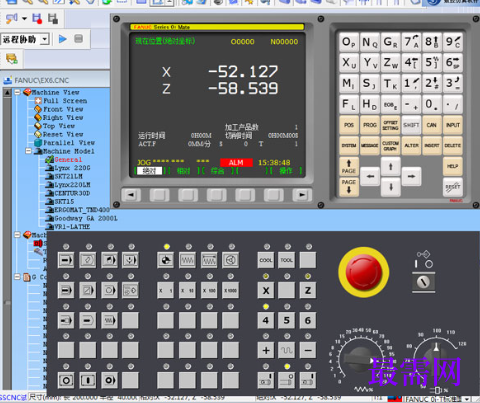Click the DELETE edit key
The image size is (480, 403).
pos(453,145)
